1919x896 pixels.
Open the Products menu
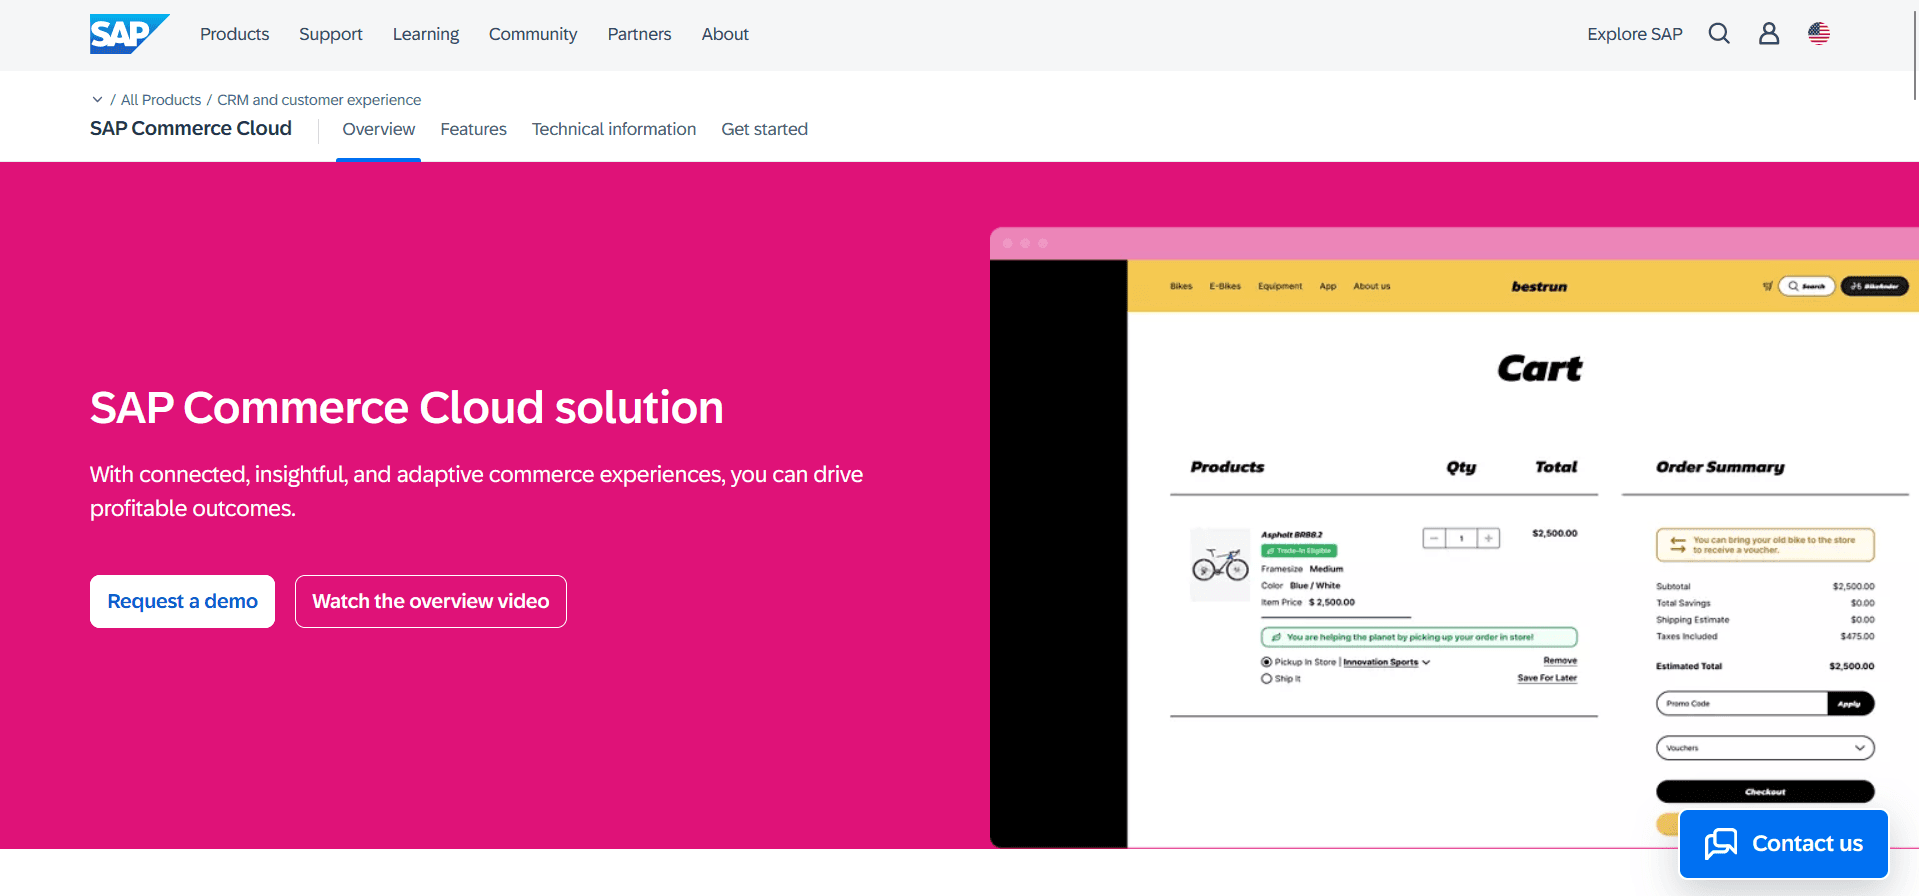[234, 34]
